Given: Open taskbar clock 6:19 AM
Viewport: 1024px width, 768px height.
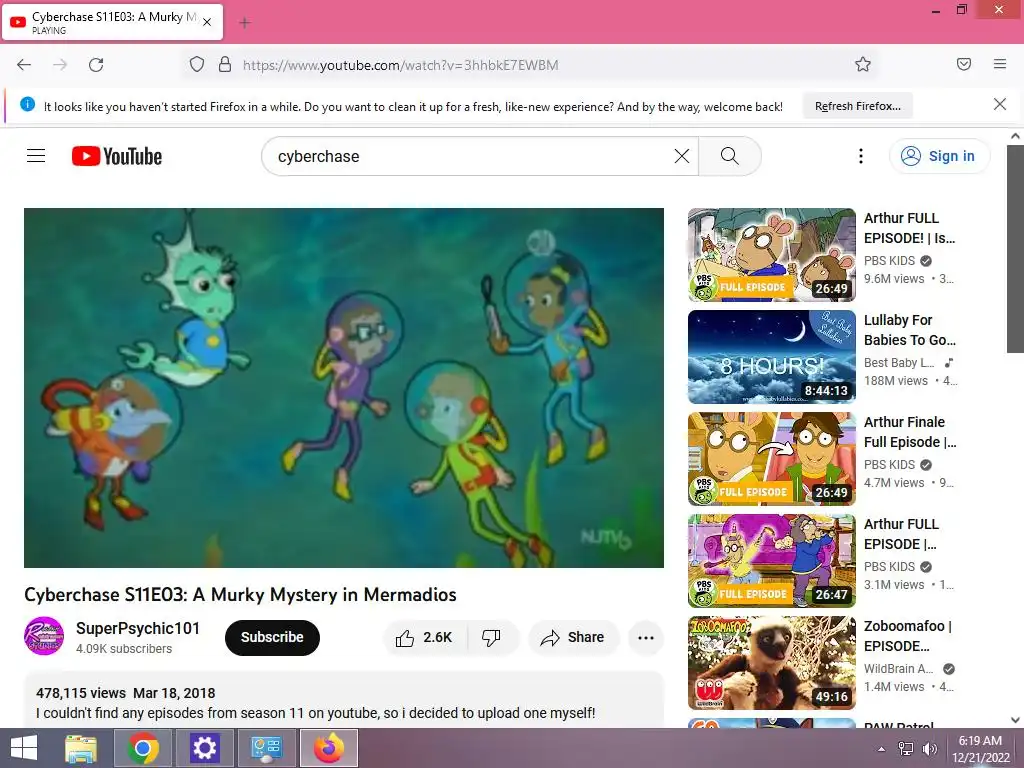Looking at the screenshot, I should tap(980, 749).
